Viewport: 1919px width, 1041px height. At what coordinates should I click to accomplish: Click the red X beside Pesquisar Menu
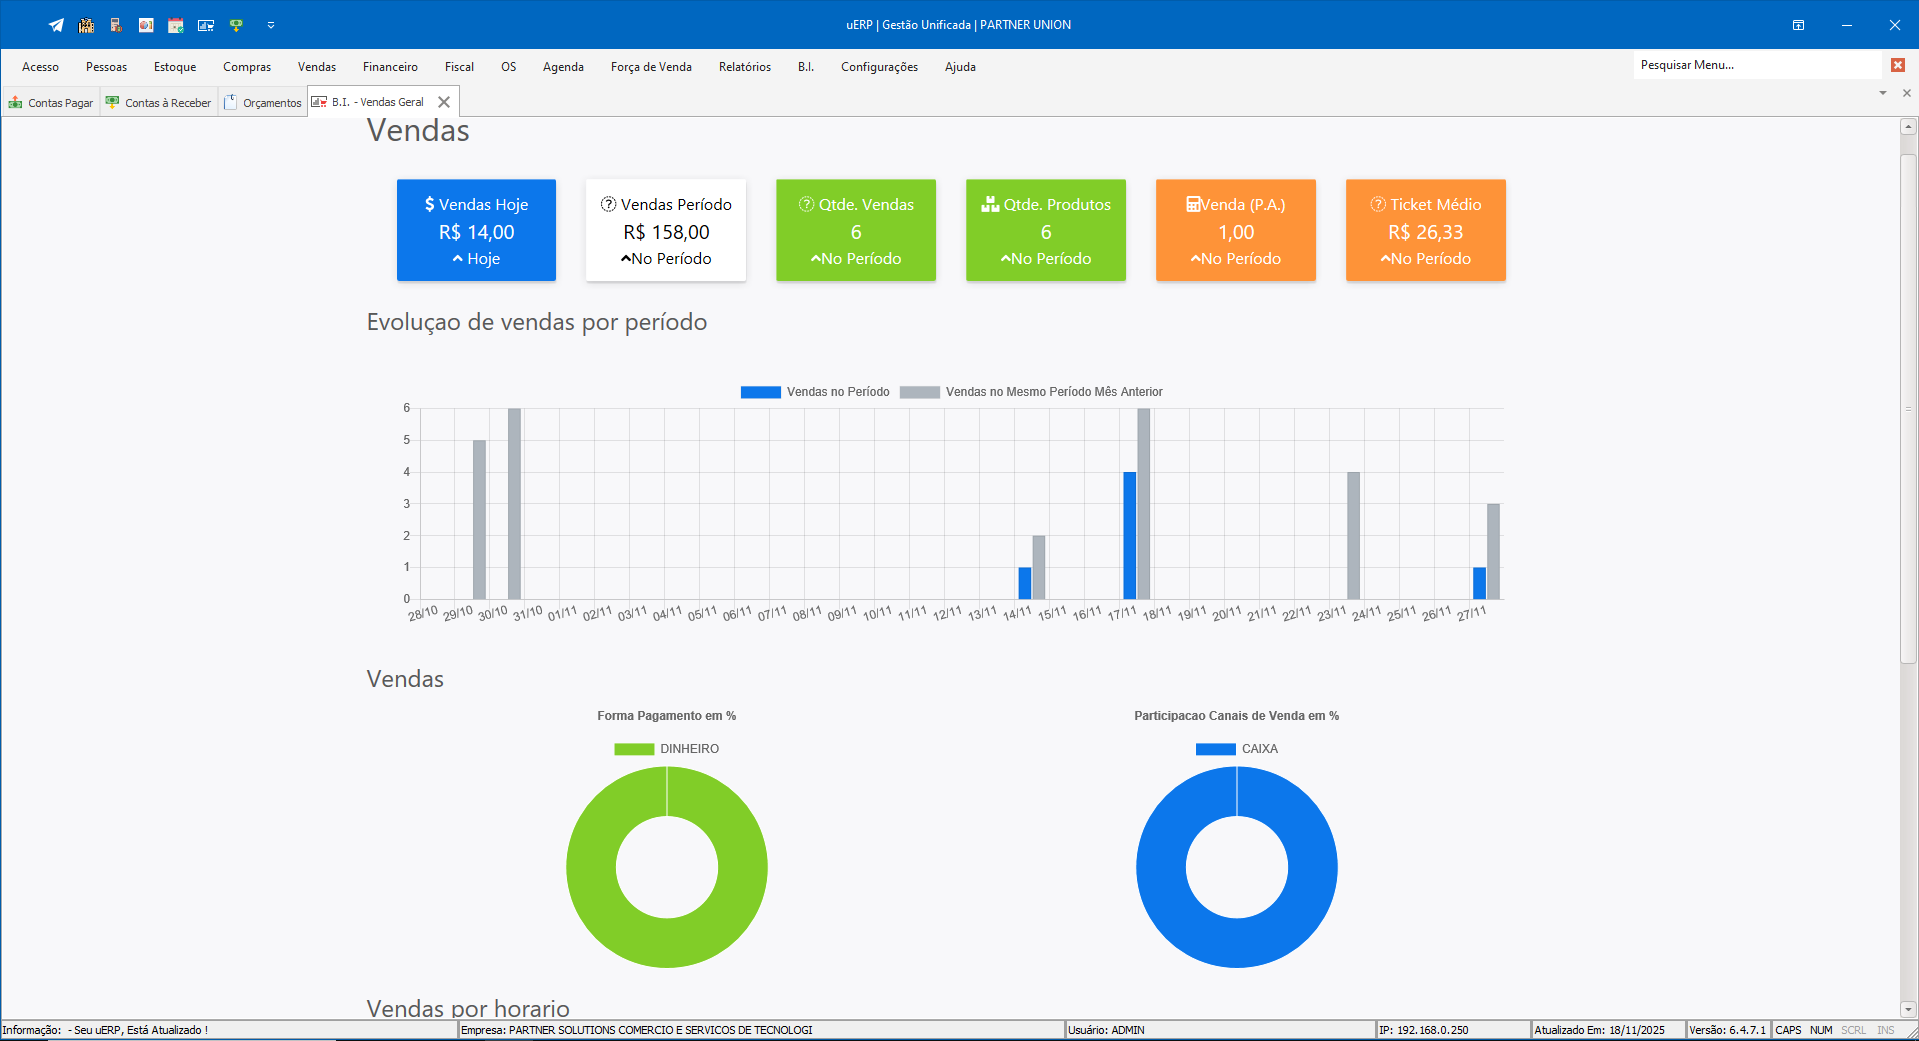1897,65
